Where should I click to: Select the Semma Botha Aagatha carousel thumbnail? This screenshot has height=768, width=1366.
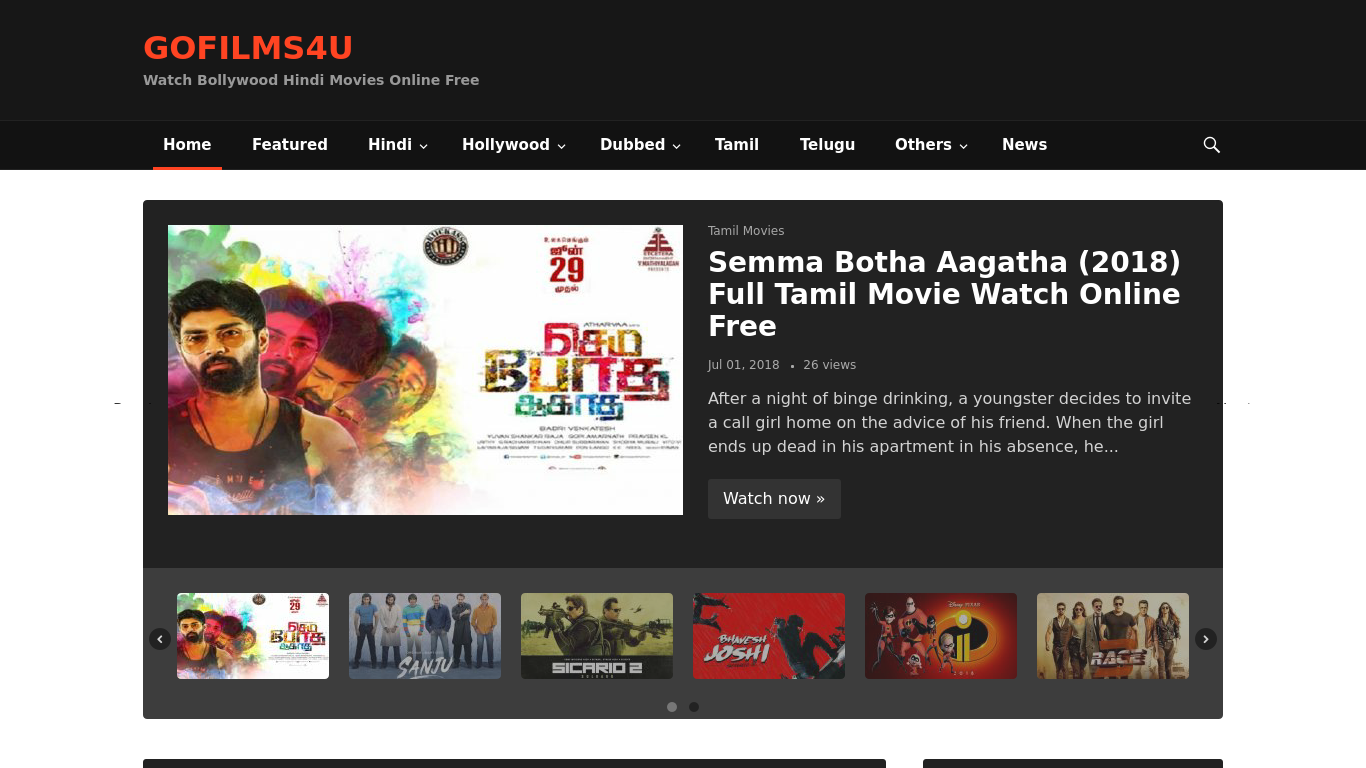(x=253, y=636)
